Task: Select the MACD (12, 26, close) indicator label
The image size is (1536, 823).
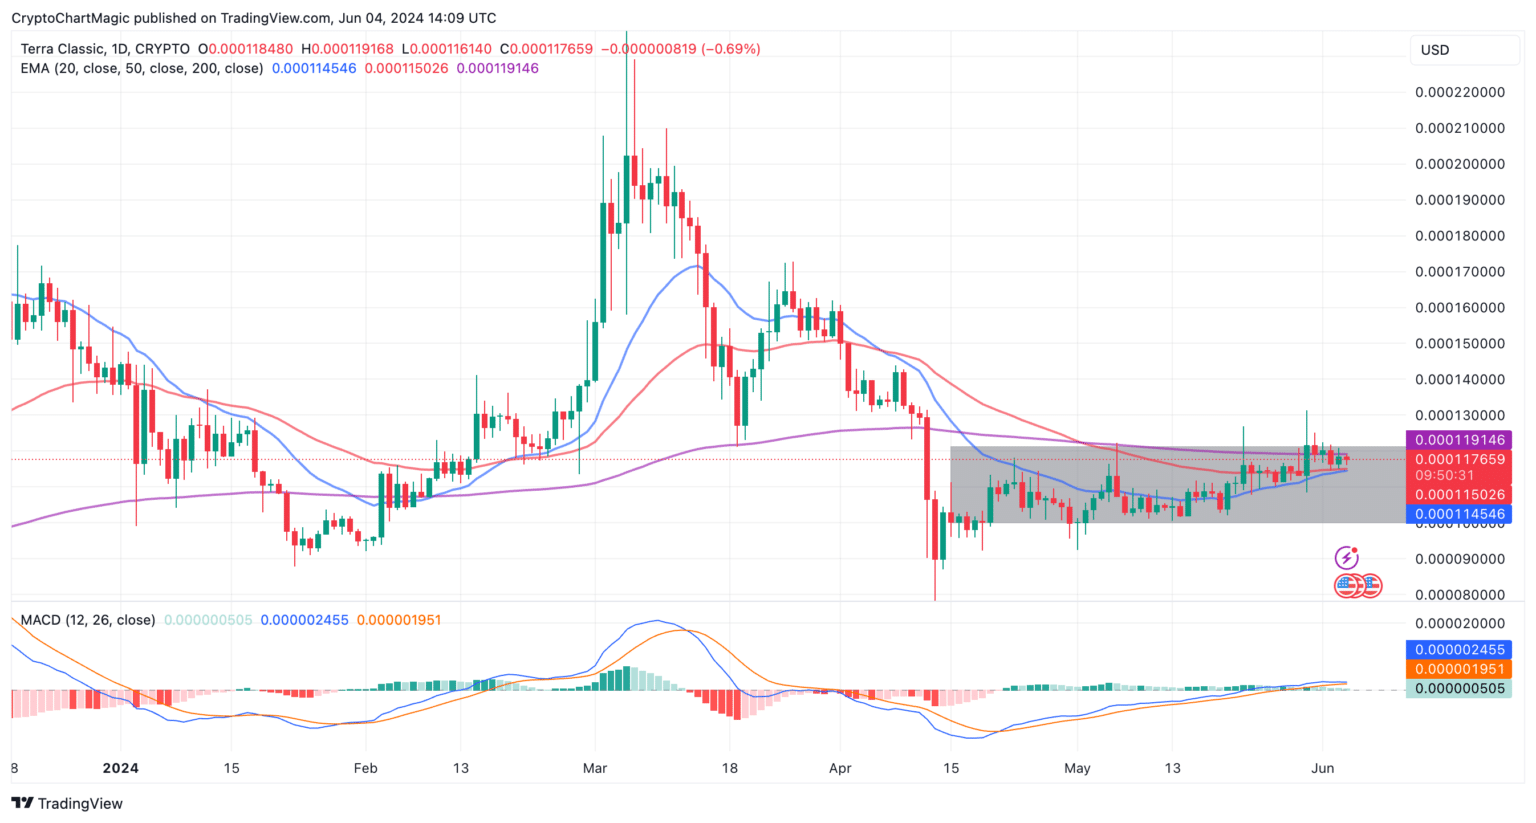Action: [88, 620]
